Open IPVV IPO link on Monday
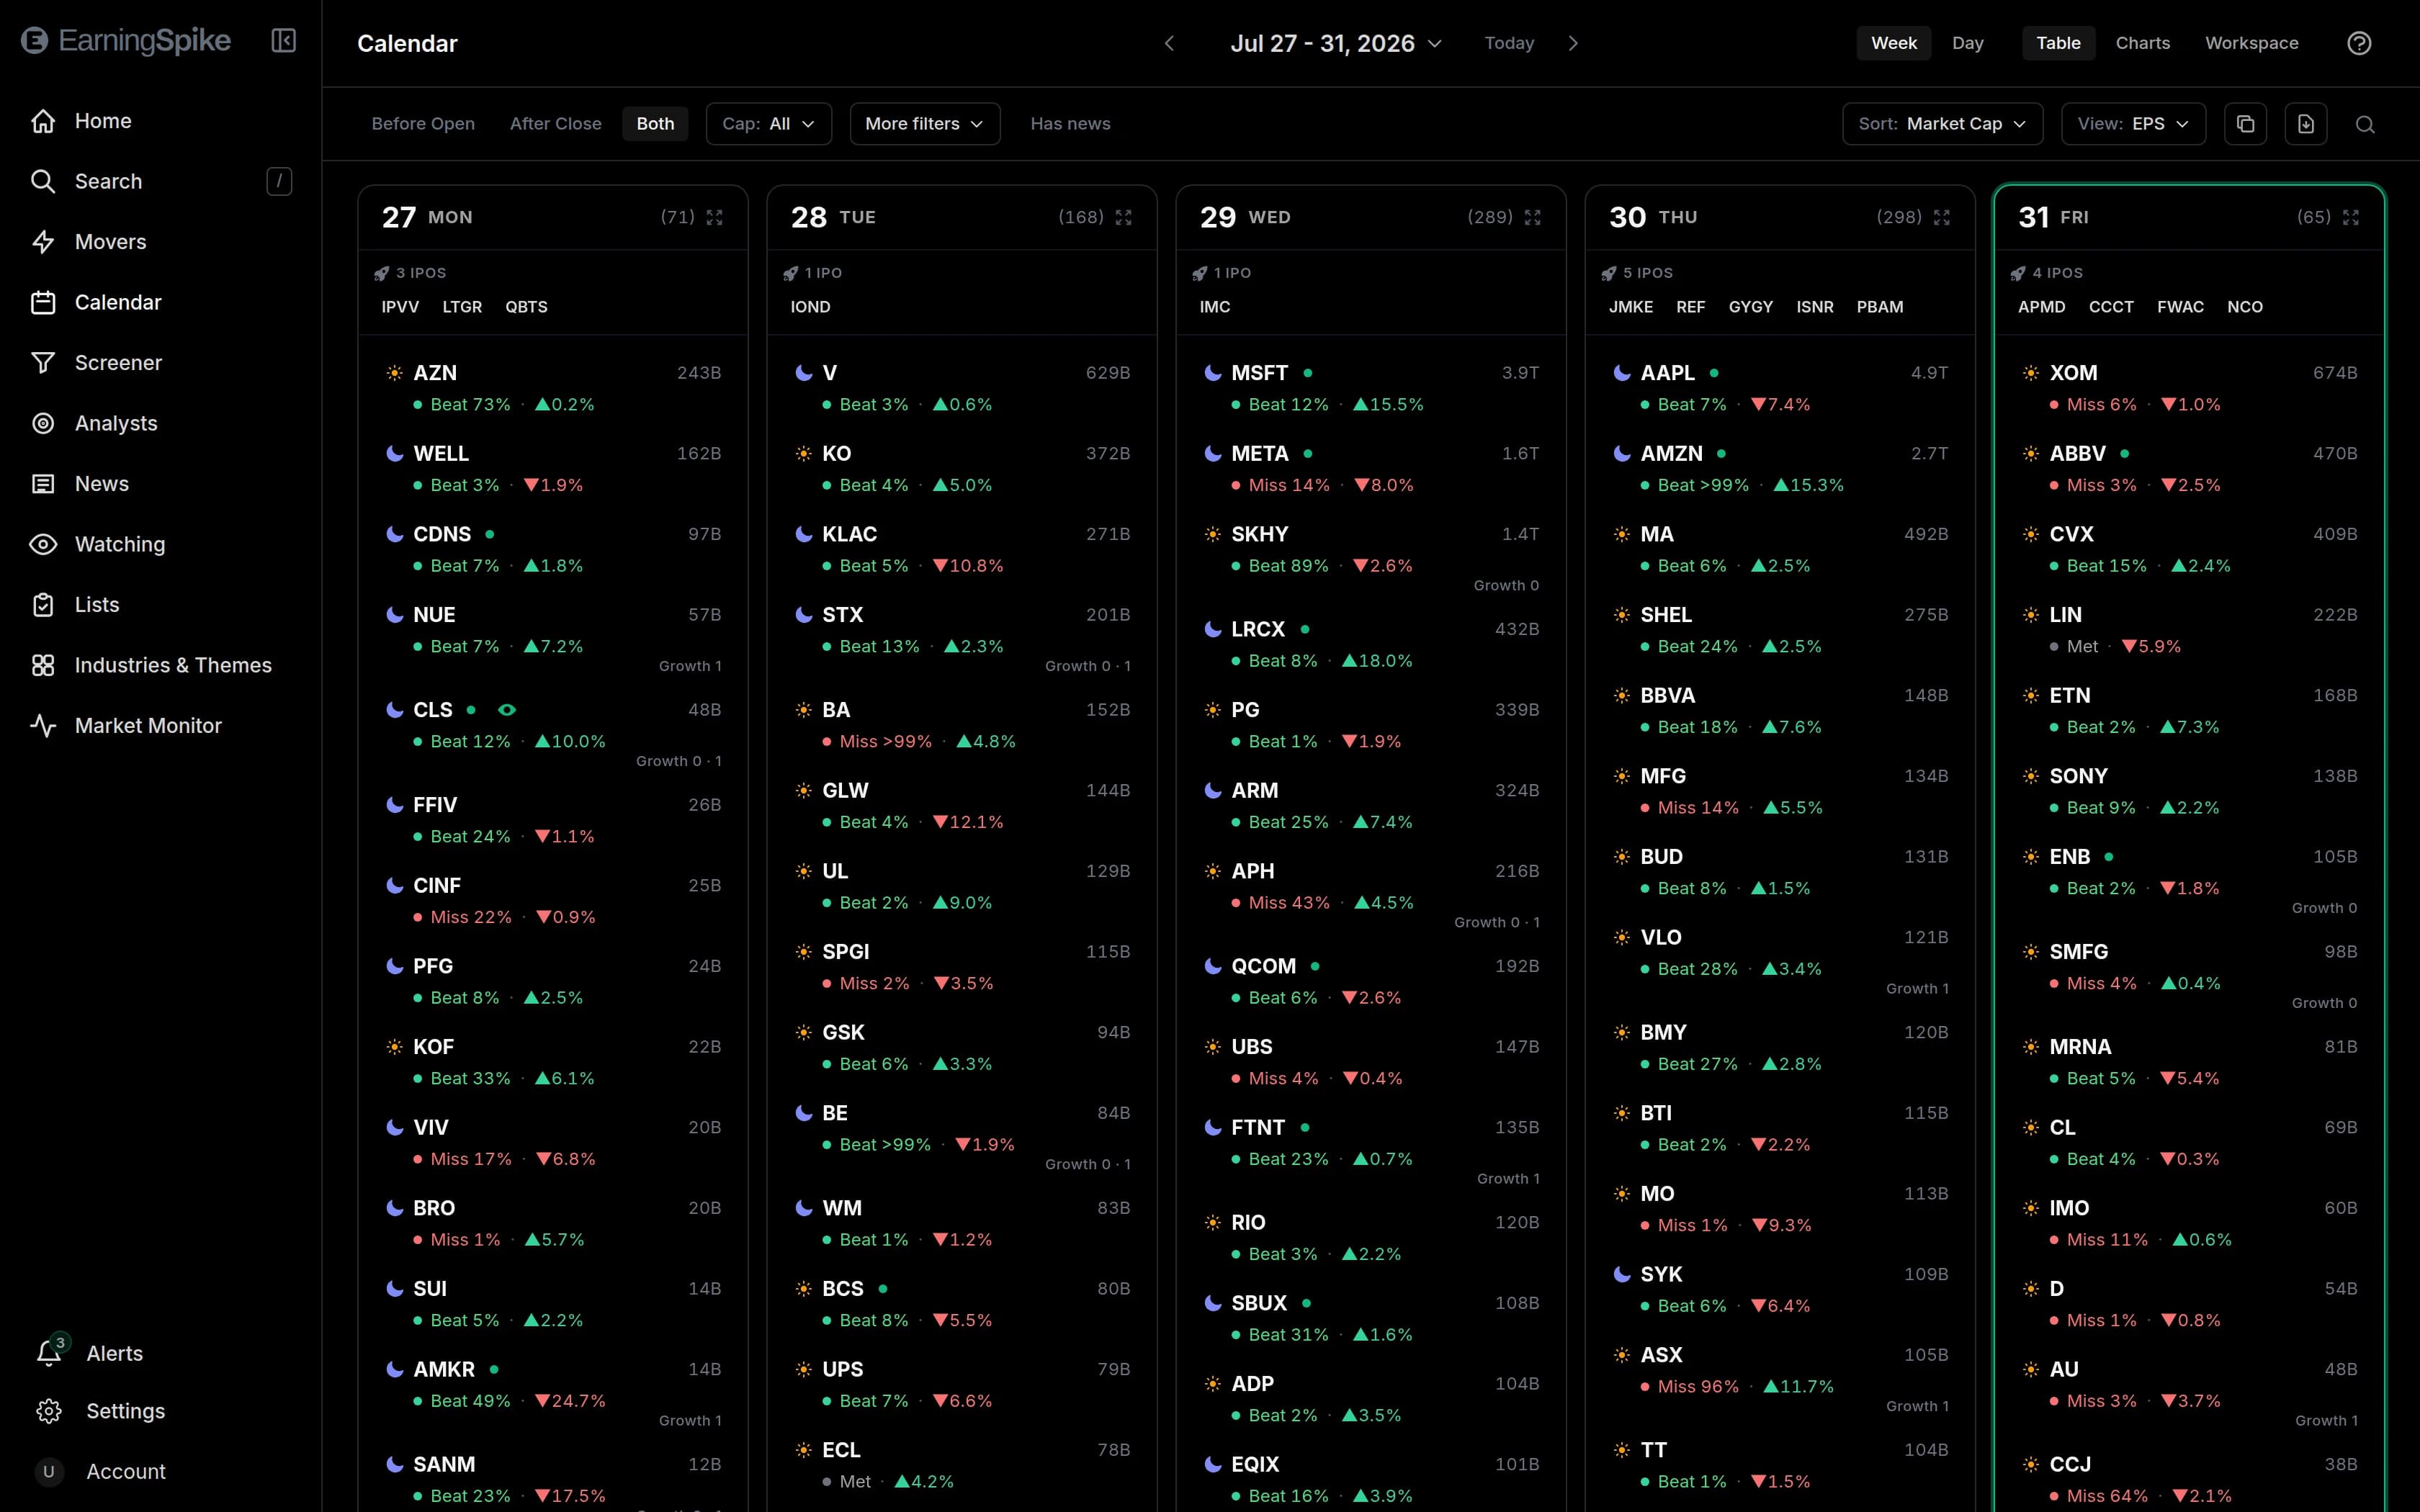 tap(400, 307)
